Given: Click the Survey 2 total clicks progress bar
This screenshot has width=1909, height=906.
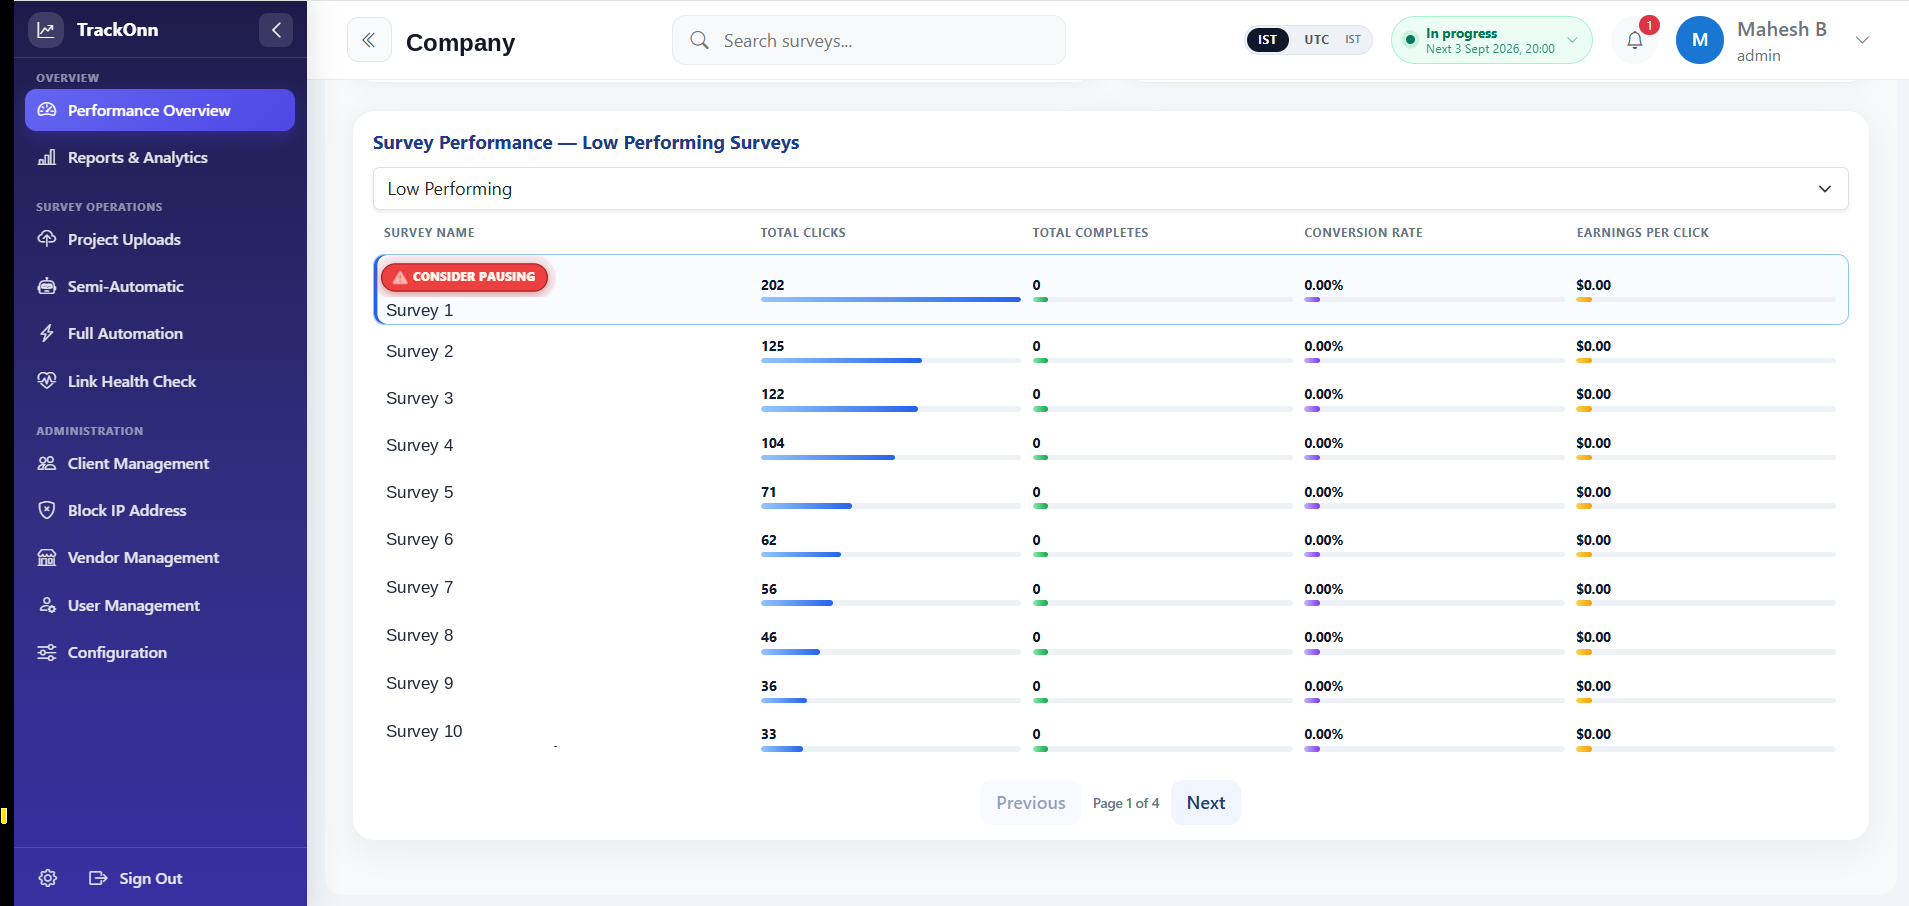Looking at the screenshot, I should [890, 360].
